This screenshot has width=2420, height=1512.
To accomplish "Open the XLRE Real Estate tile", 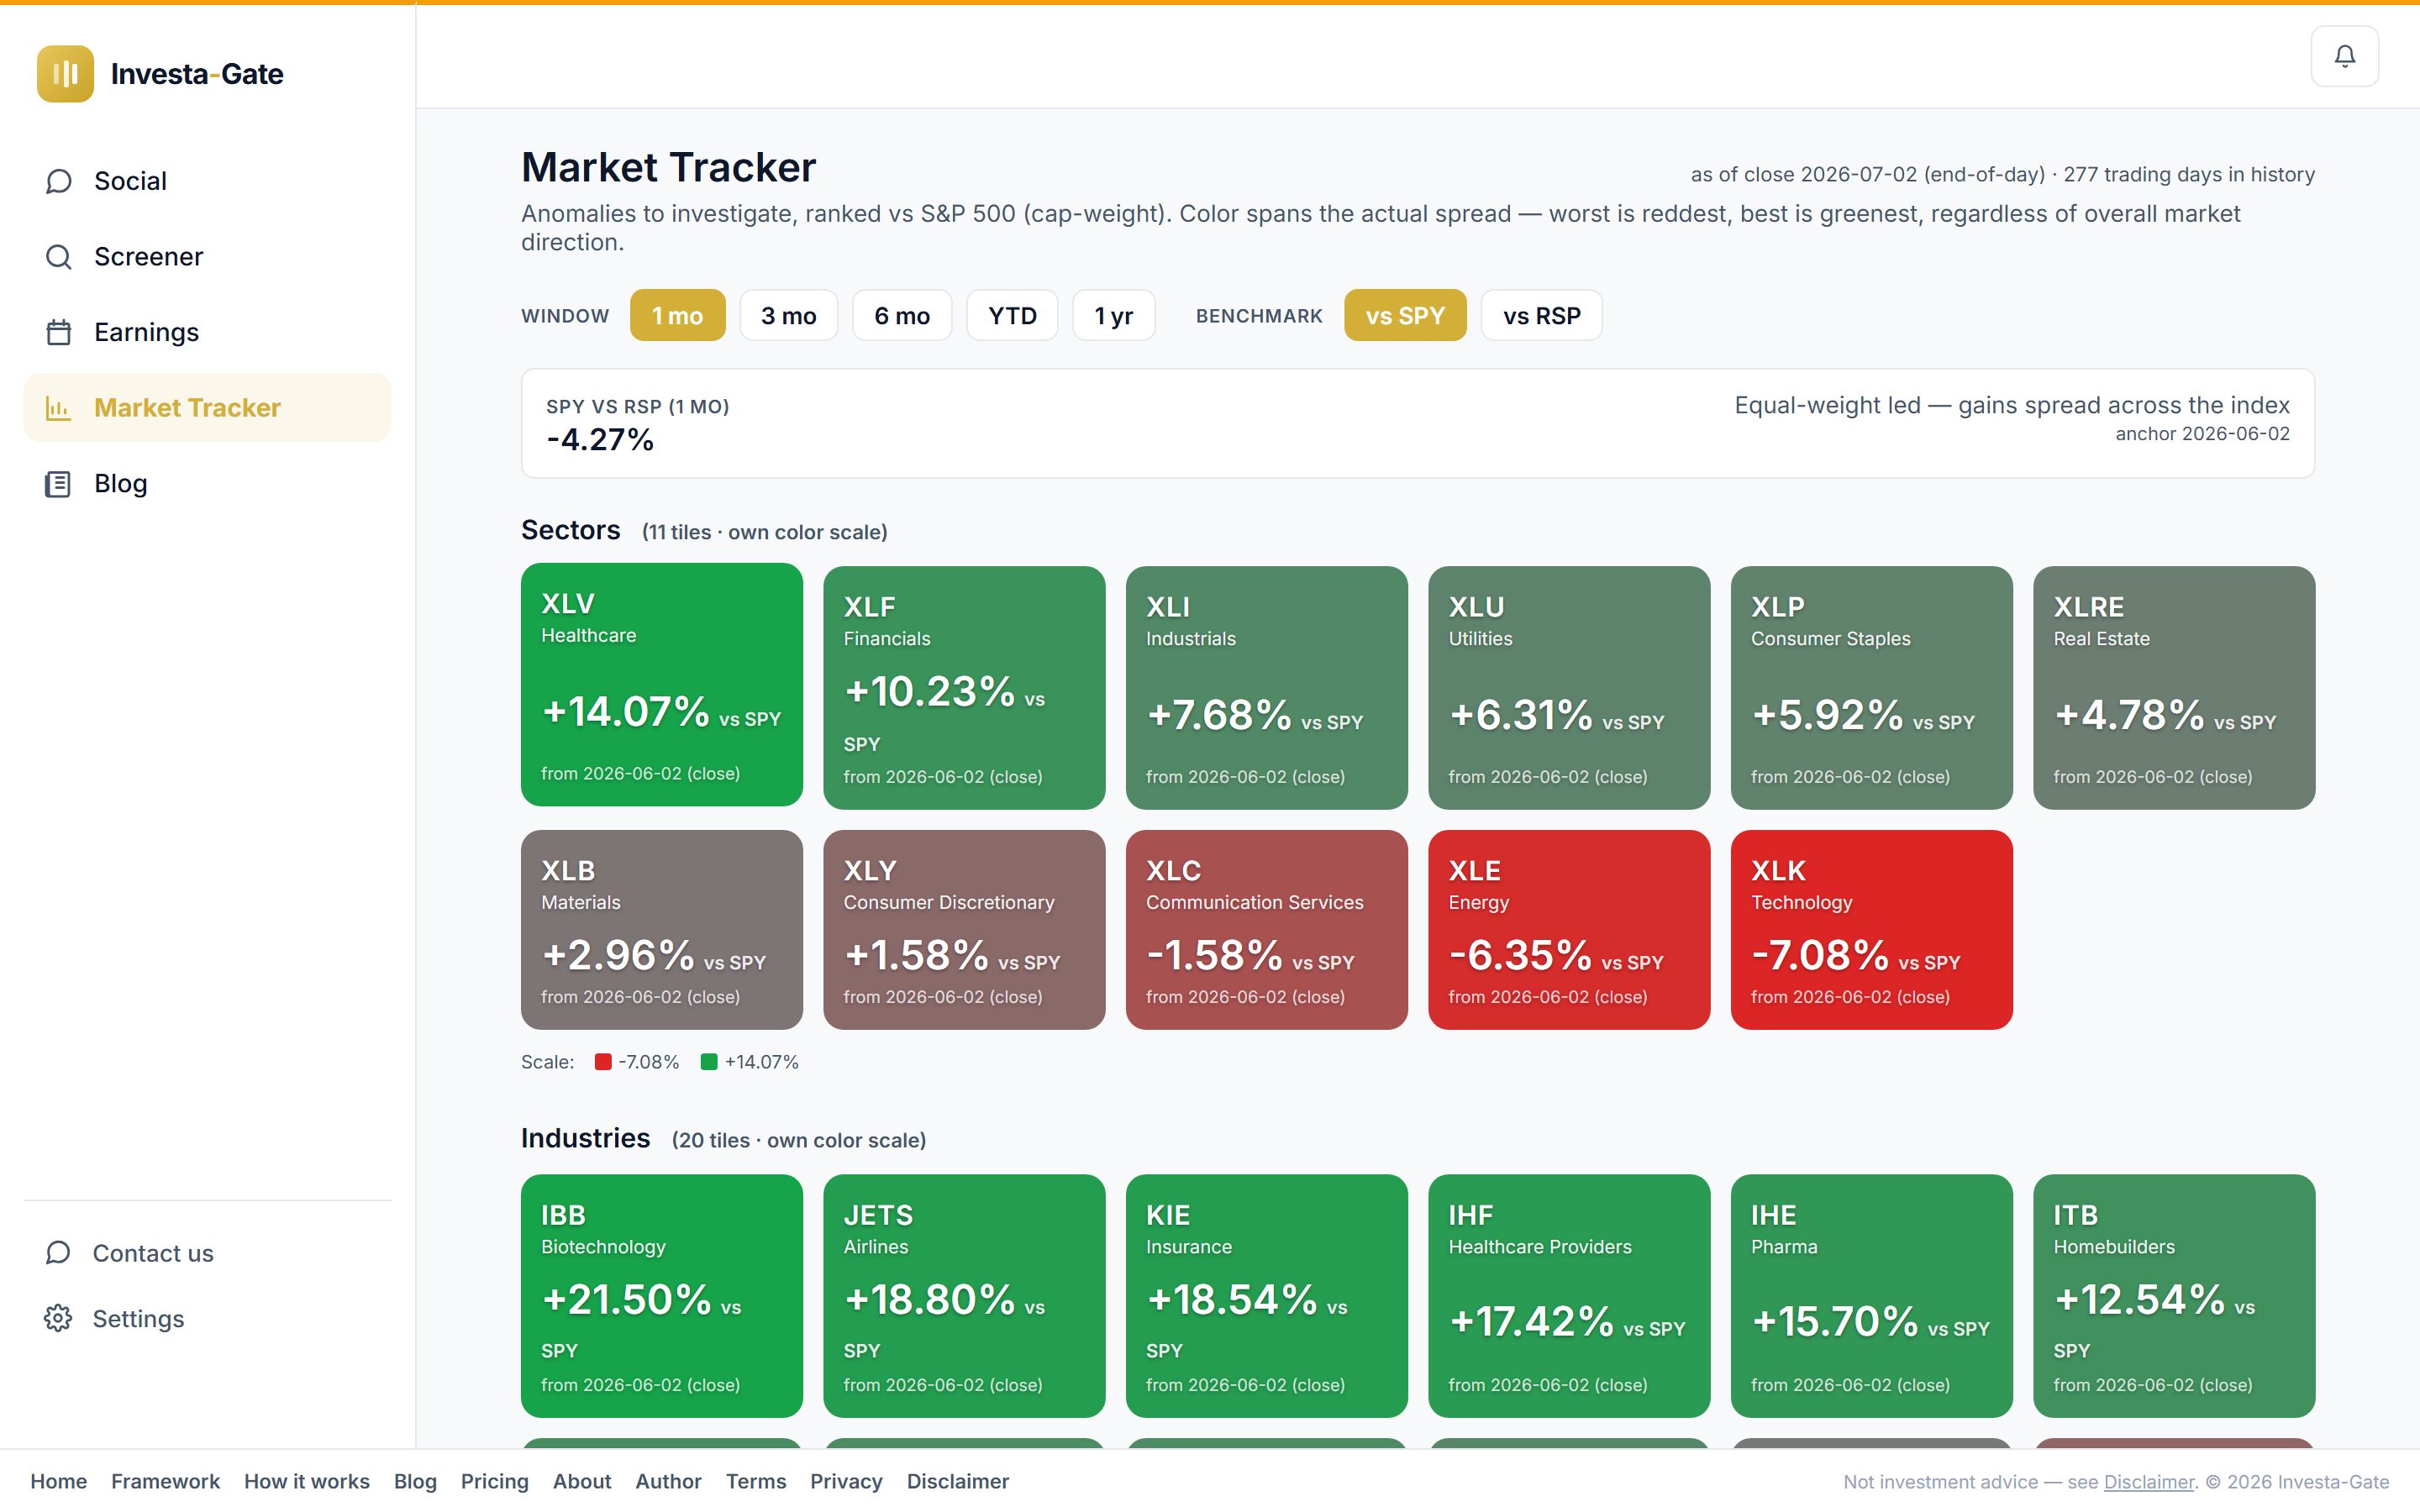I will point(2174,688).
